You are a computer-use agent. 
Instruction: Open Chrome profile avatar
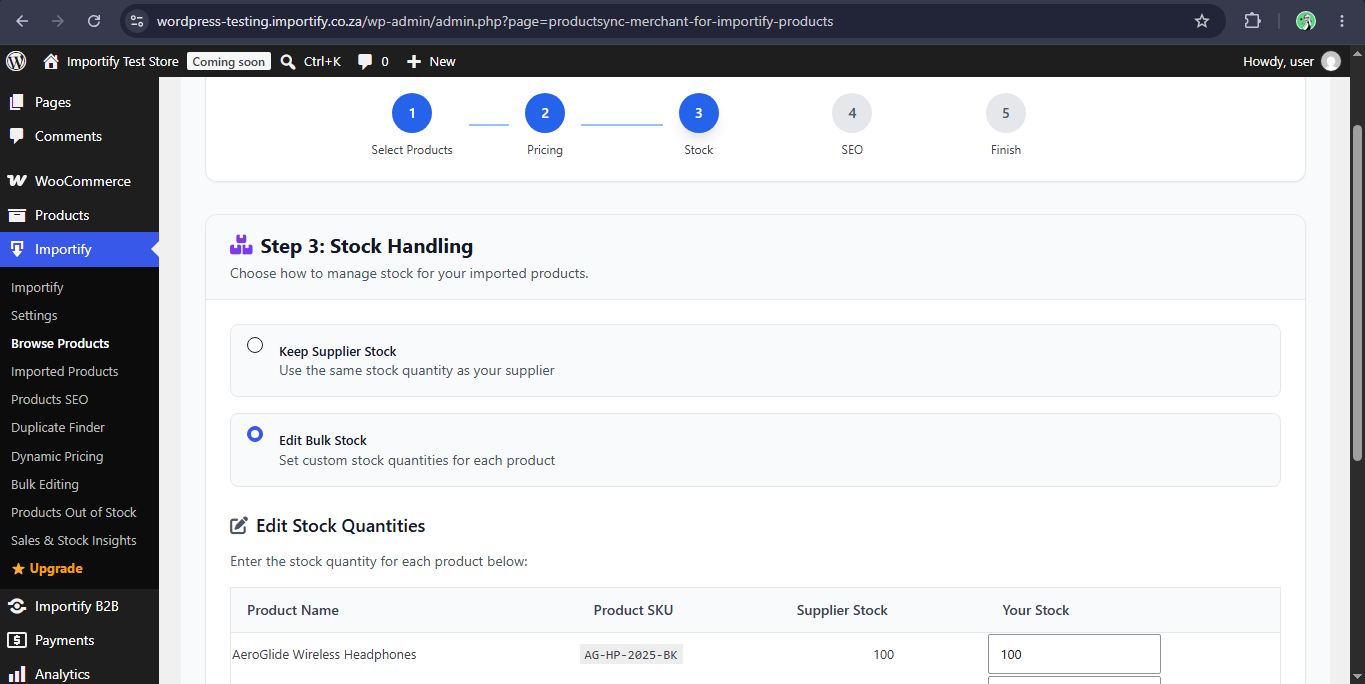tap(1306, 21)
